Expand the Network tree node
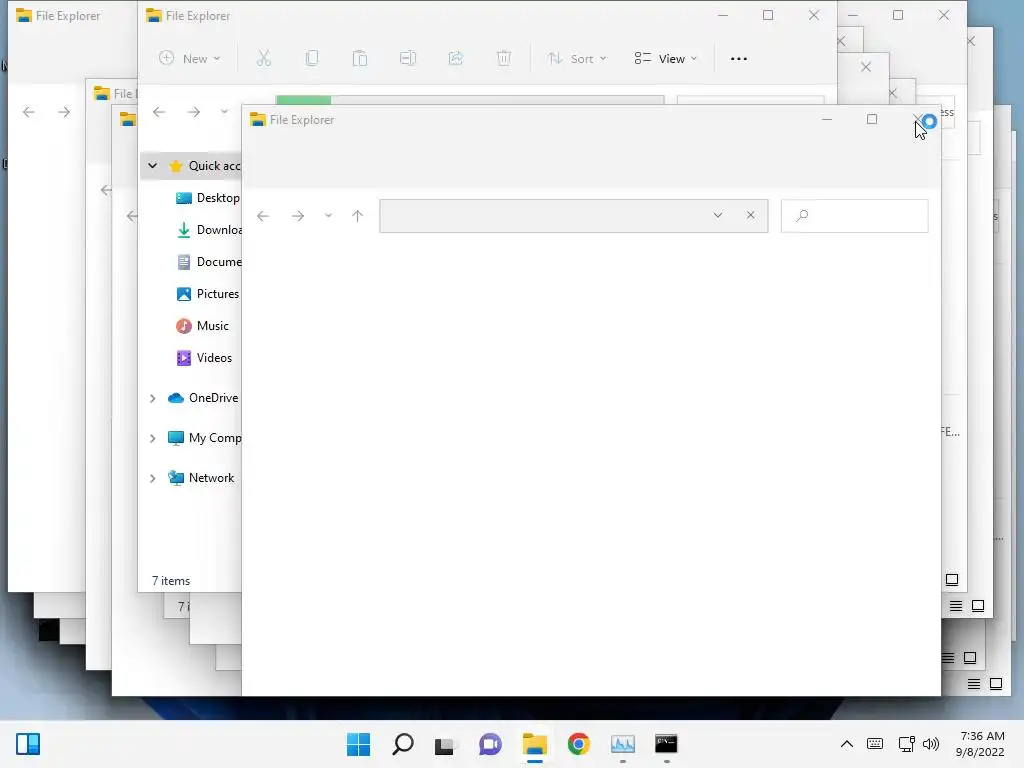The width and height of the screenshot is (1024, 768). (152, 478)
